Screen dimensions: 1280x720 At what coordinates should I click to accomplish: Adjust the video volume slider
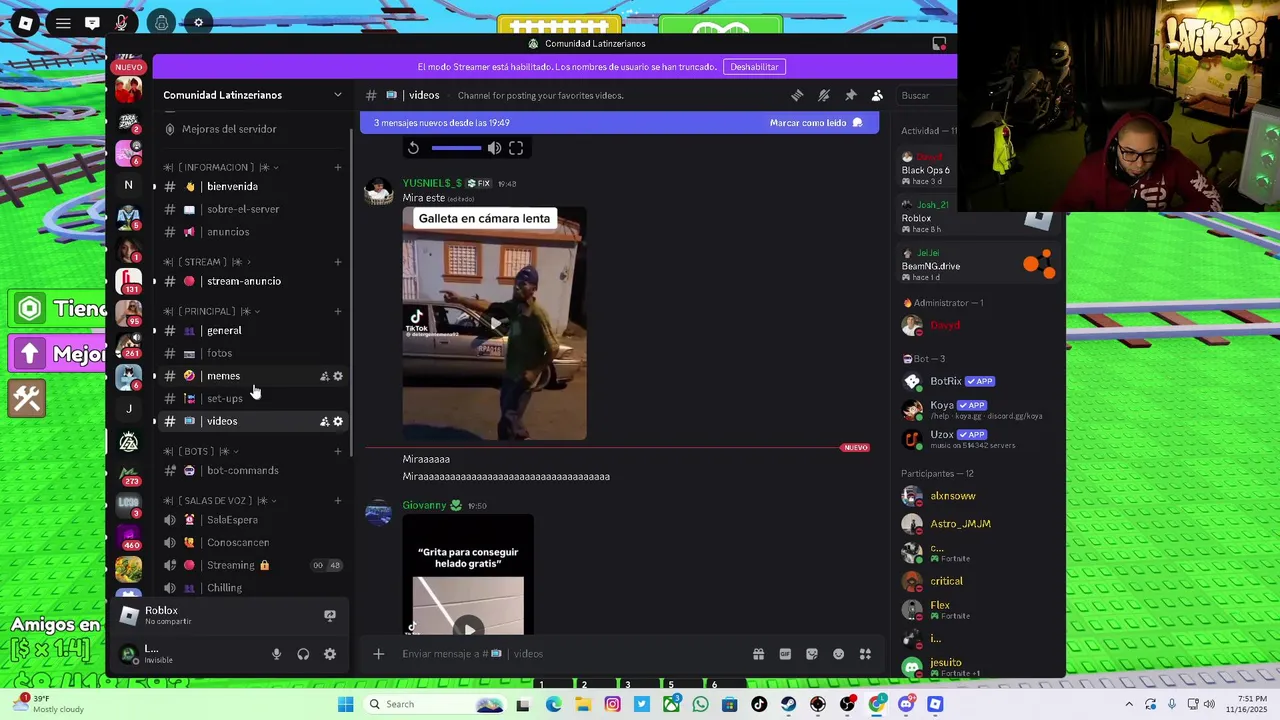(x=457, y=148)
